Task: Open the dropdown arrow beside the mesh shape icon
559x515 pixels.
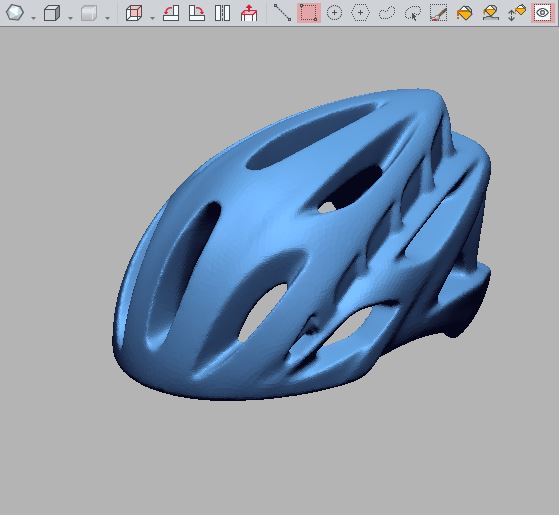Action: (x=33, y=18)
